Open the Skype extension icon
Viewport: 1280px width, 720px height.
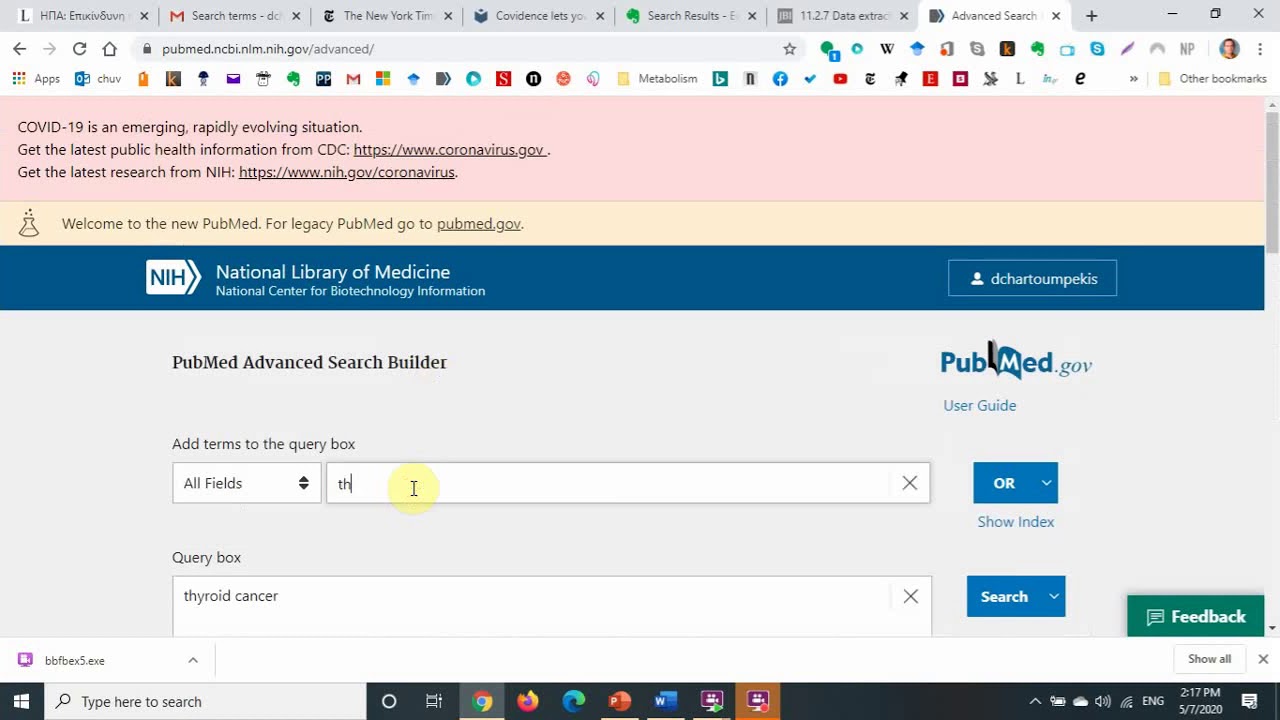1097,49
